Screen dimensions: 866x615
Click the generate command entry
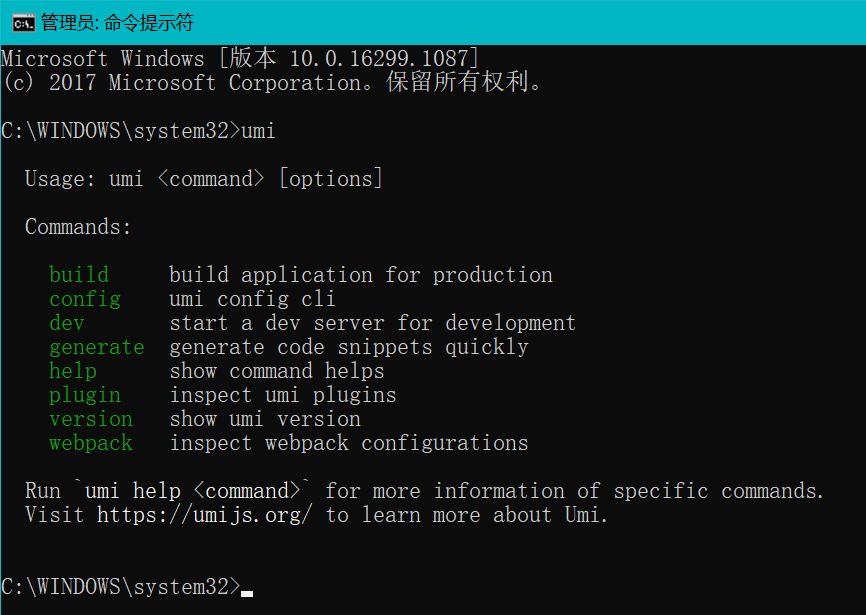(x=96, y=346)
